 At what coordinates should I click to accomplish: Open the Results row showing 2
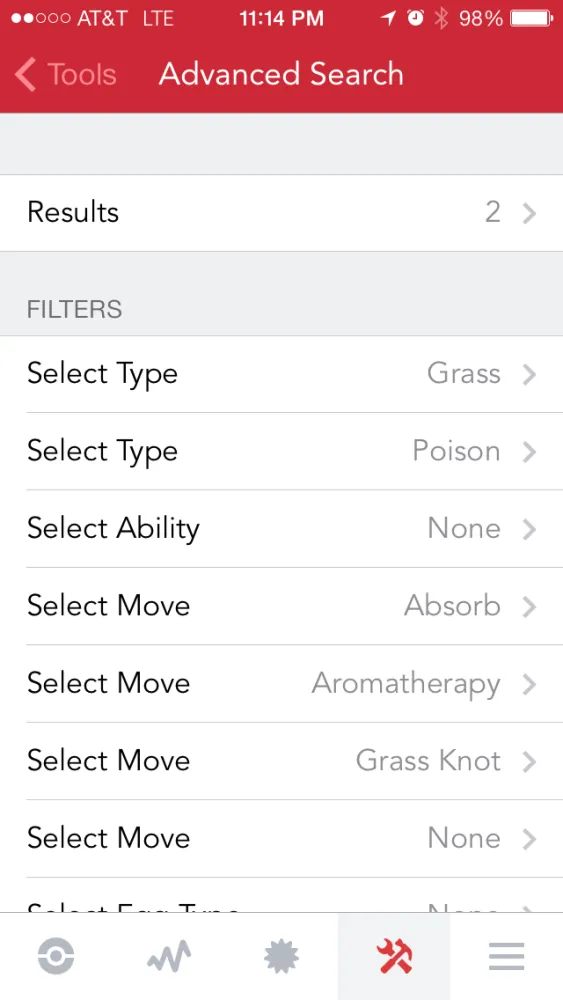281,213
